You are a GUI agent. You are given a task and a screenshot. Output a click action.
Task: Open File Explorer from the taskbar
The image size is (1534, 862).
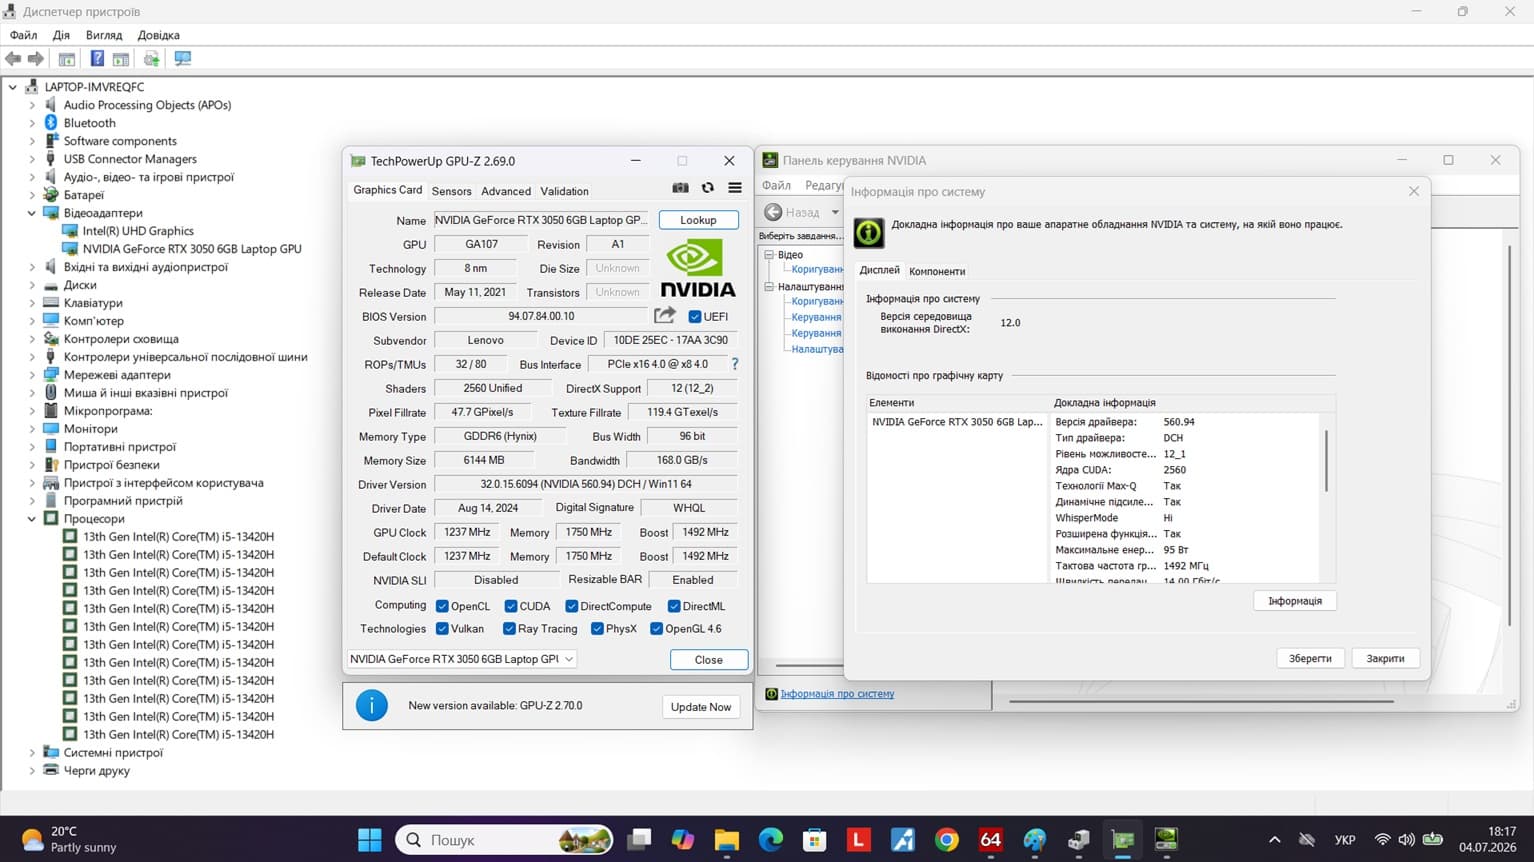[x=727, y=840]
